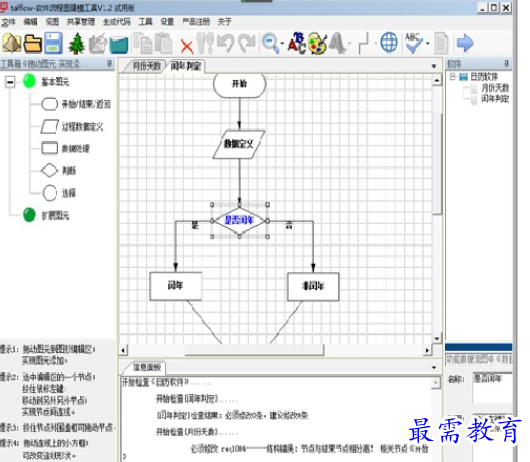530x462 pixels.
Task: Open the 编辑 menu
Action: pos(30,22)
